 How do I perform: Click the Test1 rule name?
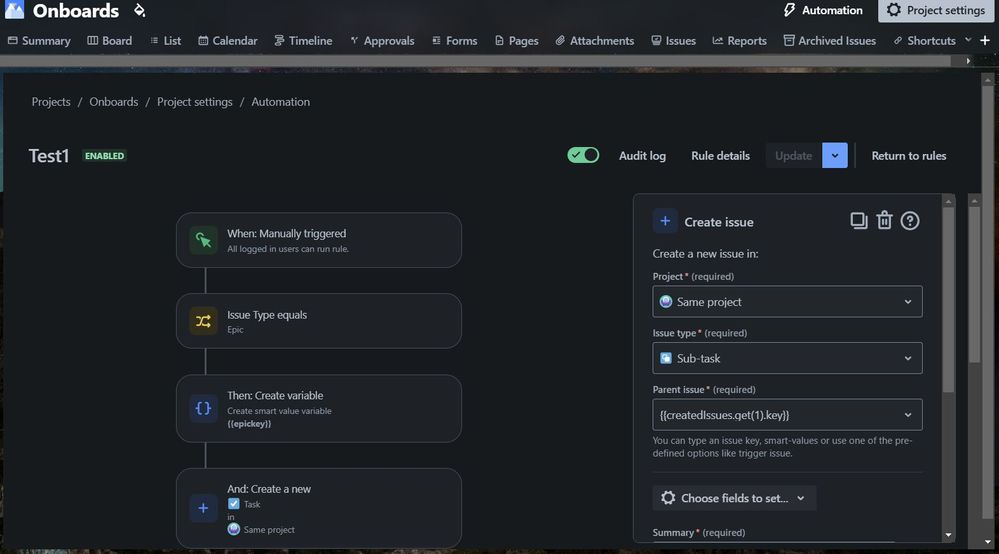coord(48,156)
